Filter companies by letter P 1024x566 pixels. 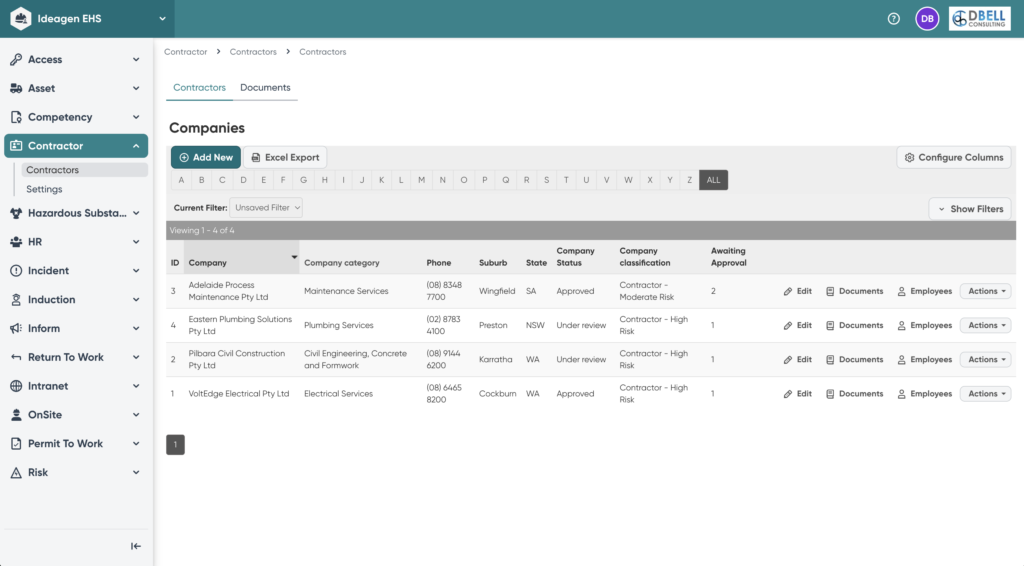(x=485, y=180)
